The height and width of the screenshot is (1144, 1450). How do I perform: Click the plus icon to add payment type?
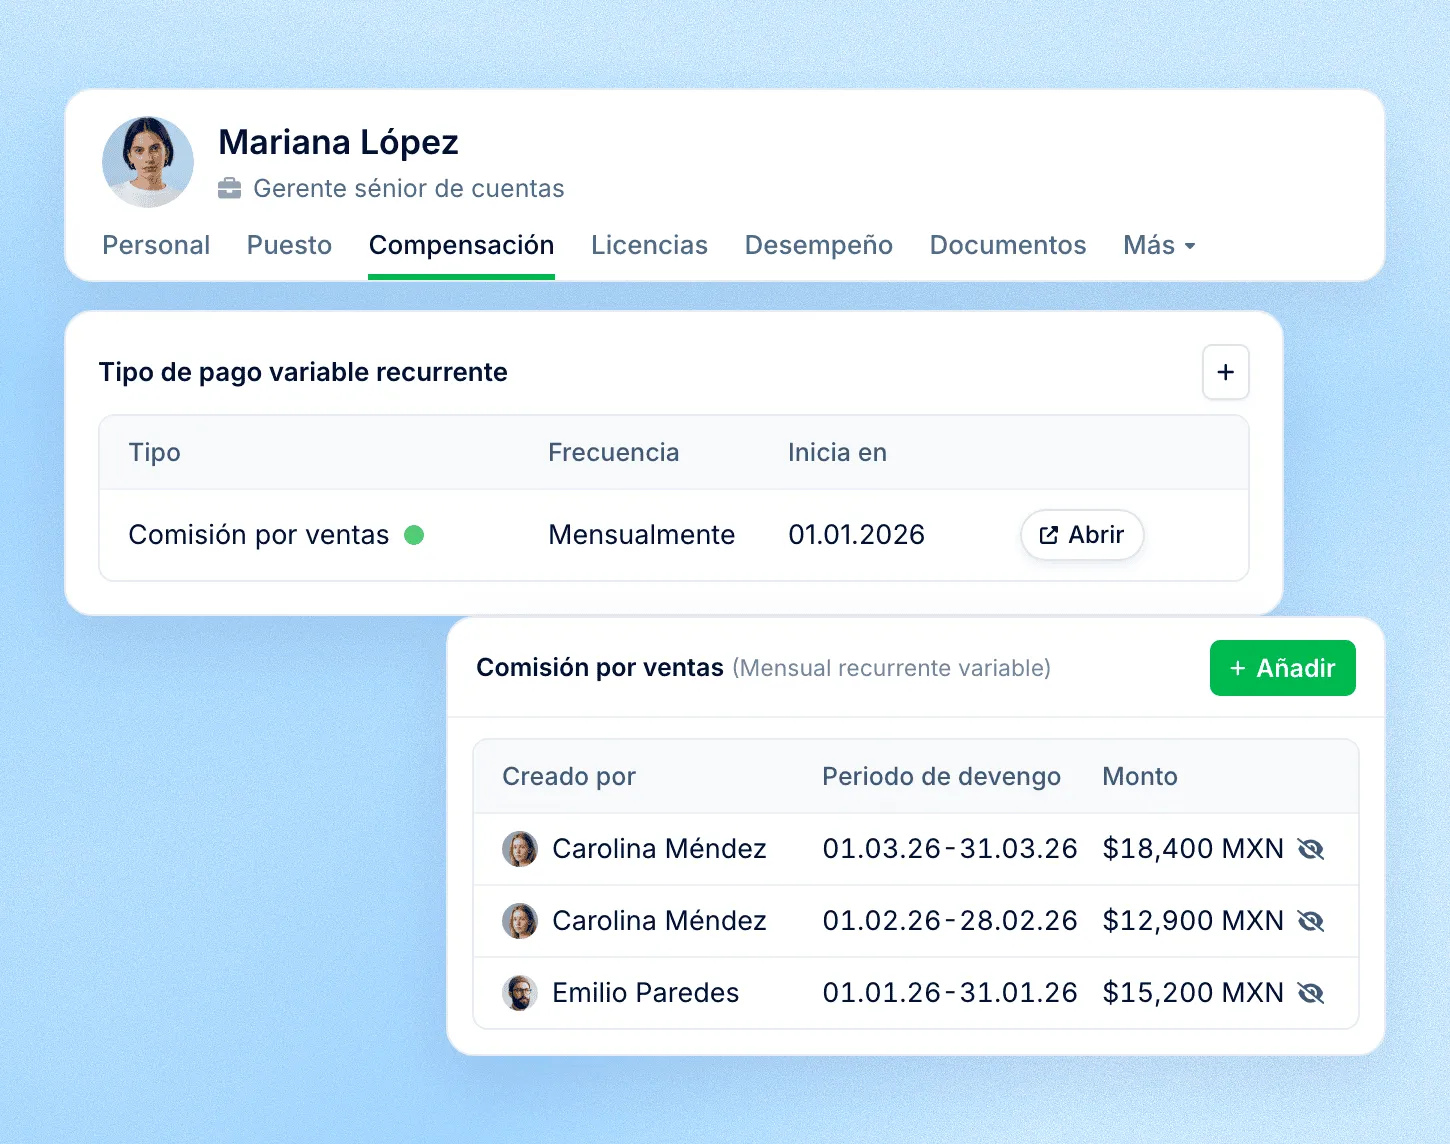(1225, 372)
